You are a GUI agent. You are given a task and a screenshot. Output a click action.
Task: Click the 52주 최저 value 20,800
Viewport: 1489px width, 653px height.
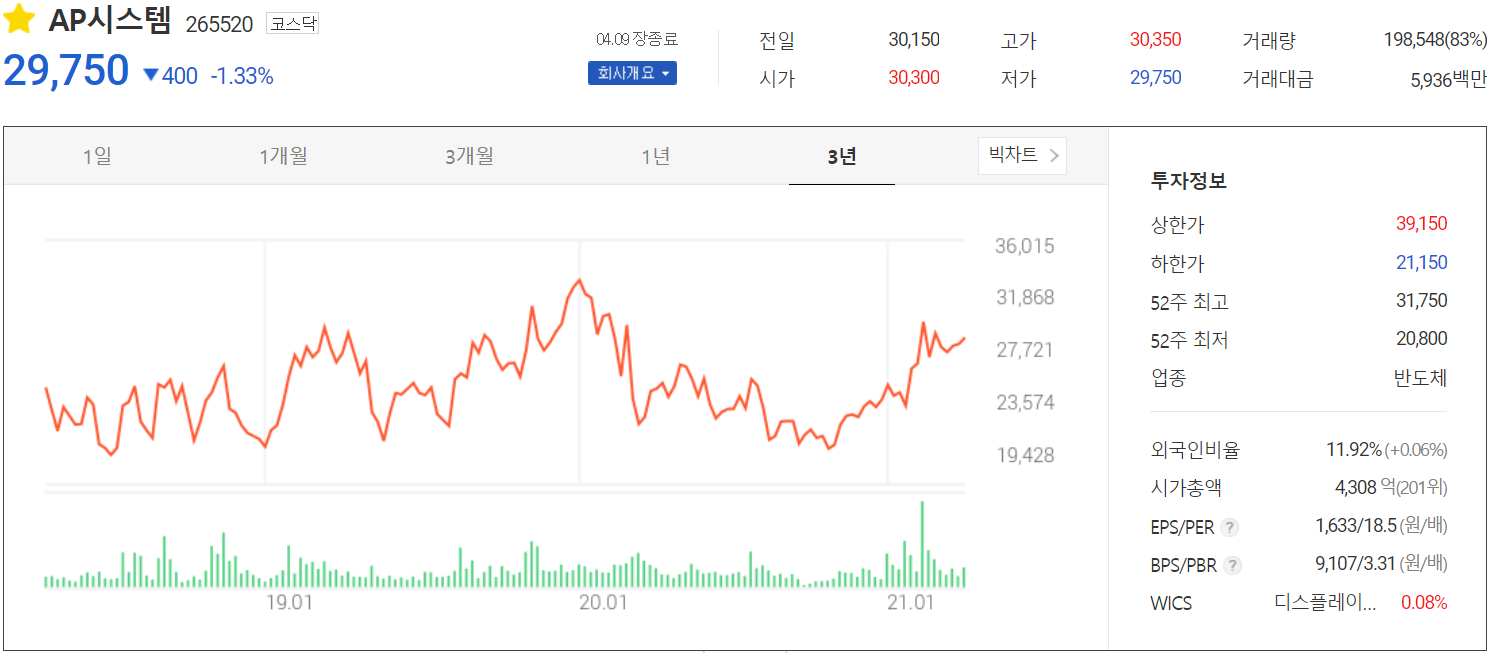point(1421,339)
